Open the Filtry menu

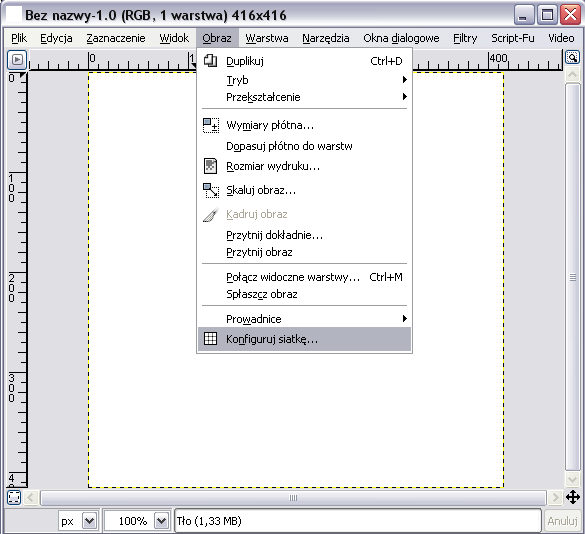pyautogui.click(x=465, y=38)
